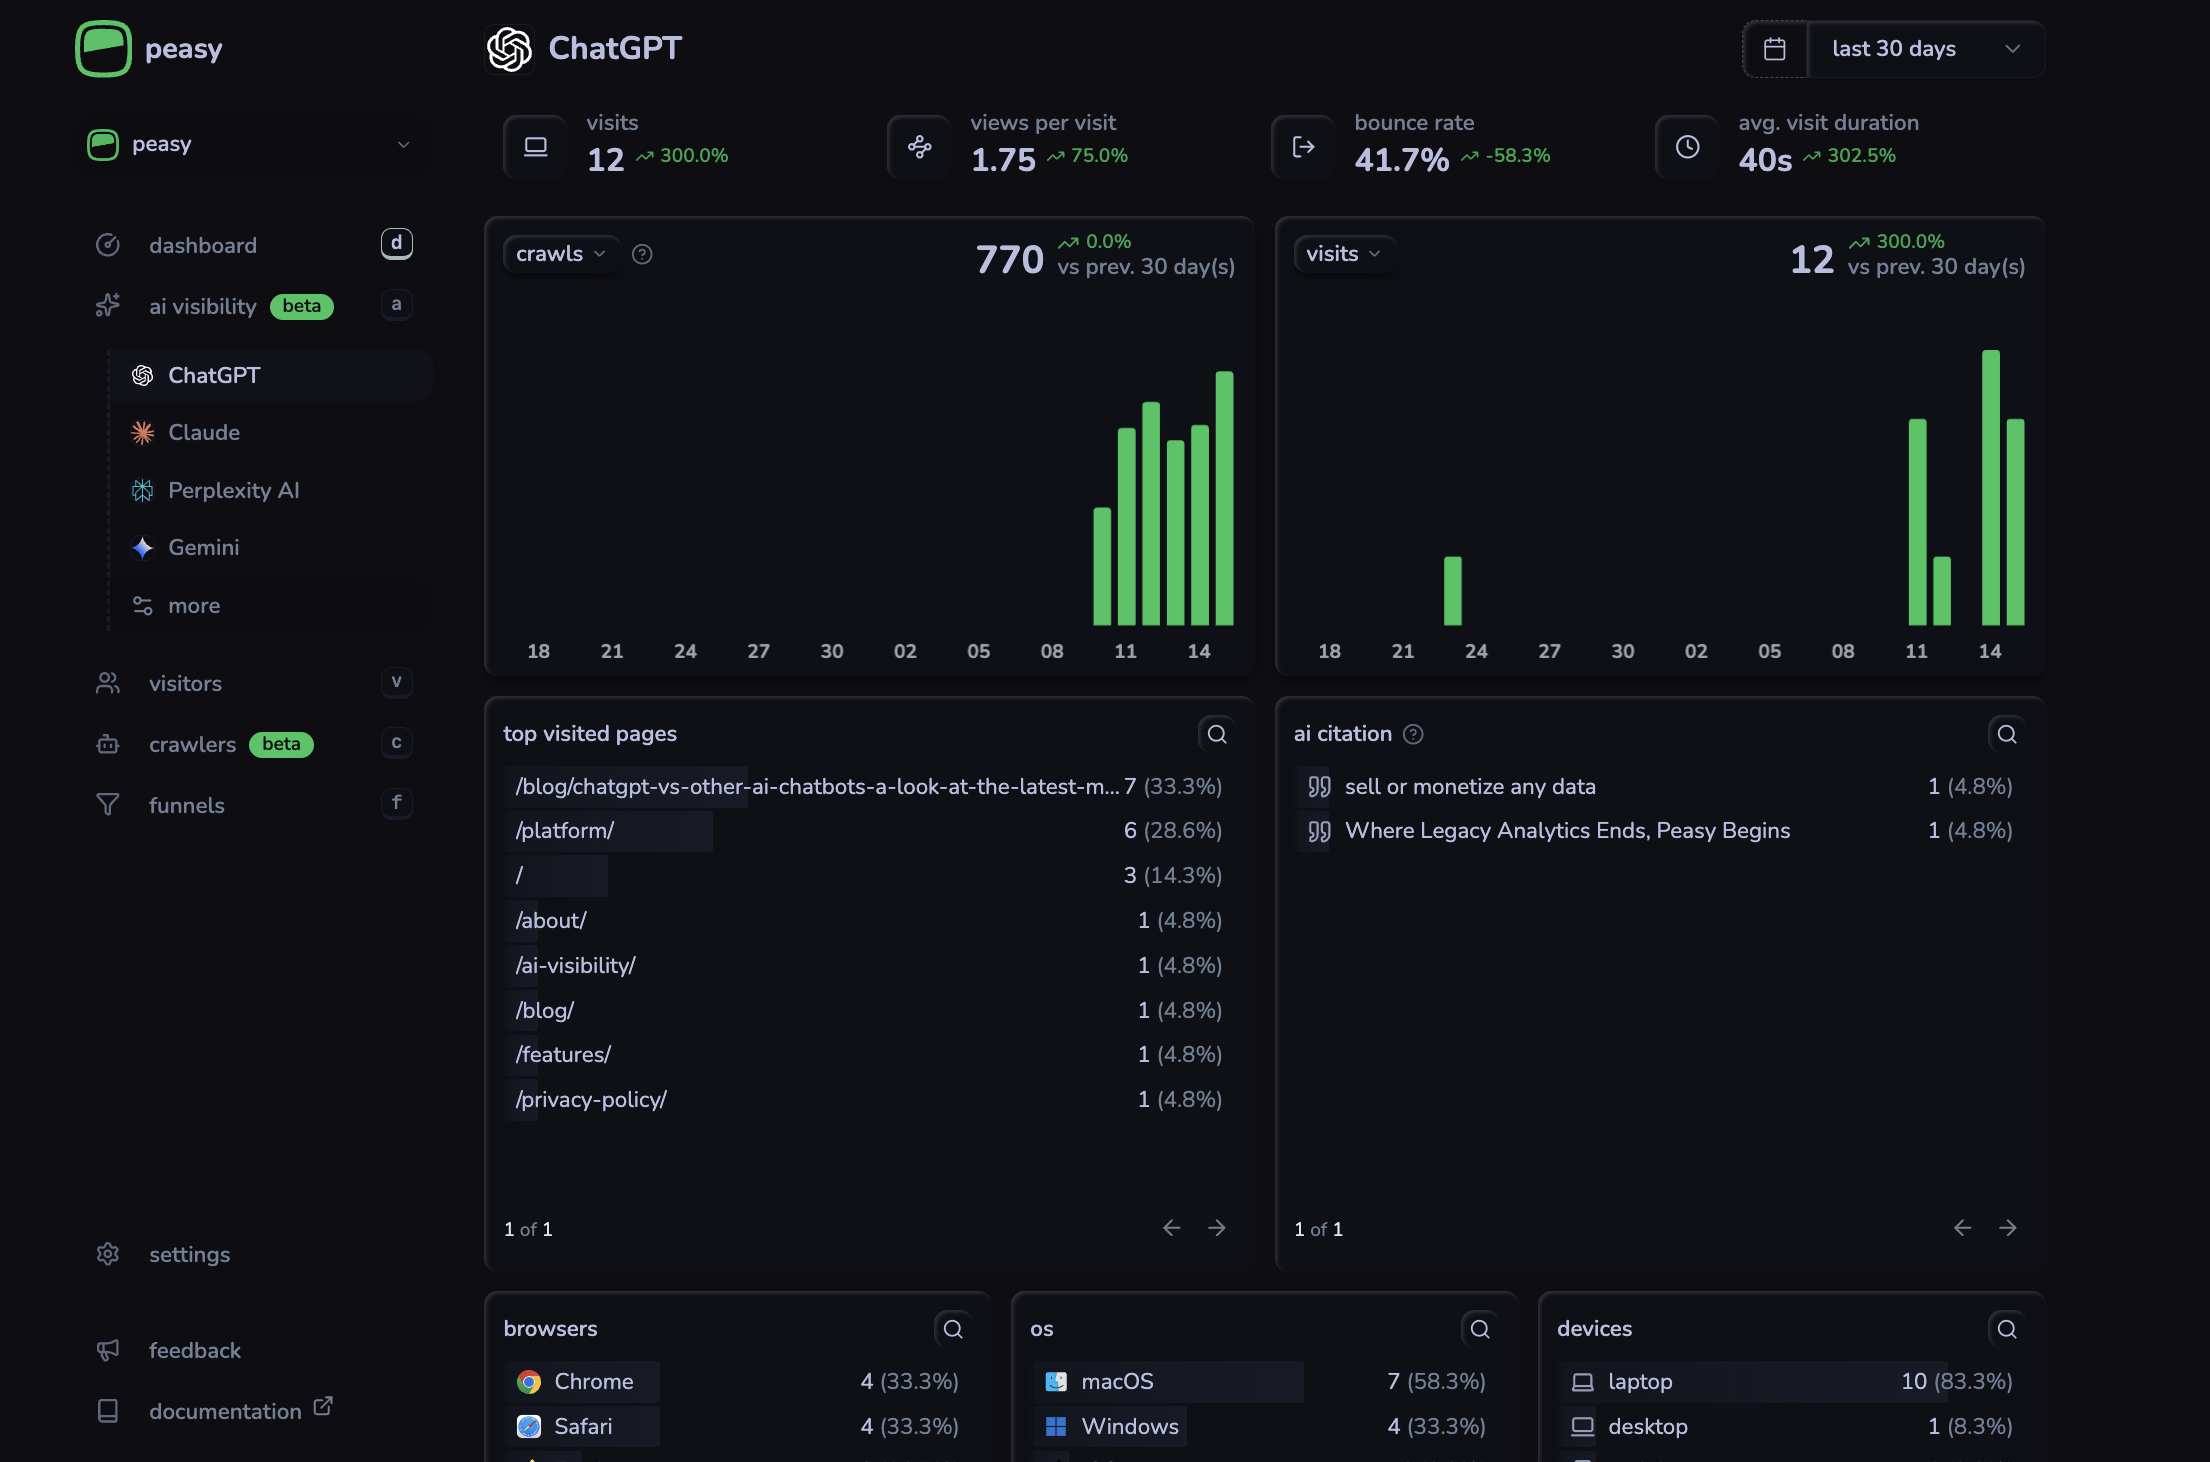
Task: Click the tallest crawls bar on day 15
Action: click(1224, 498)
